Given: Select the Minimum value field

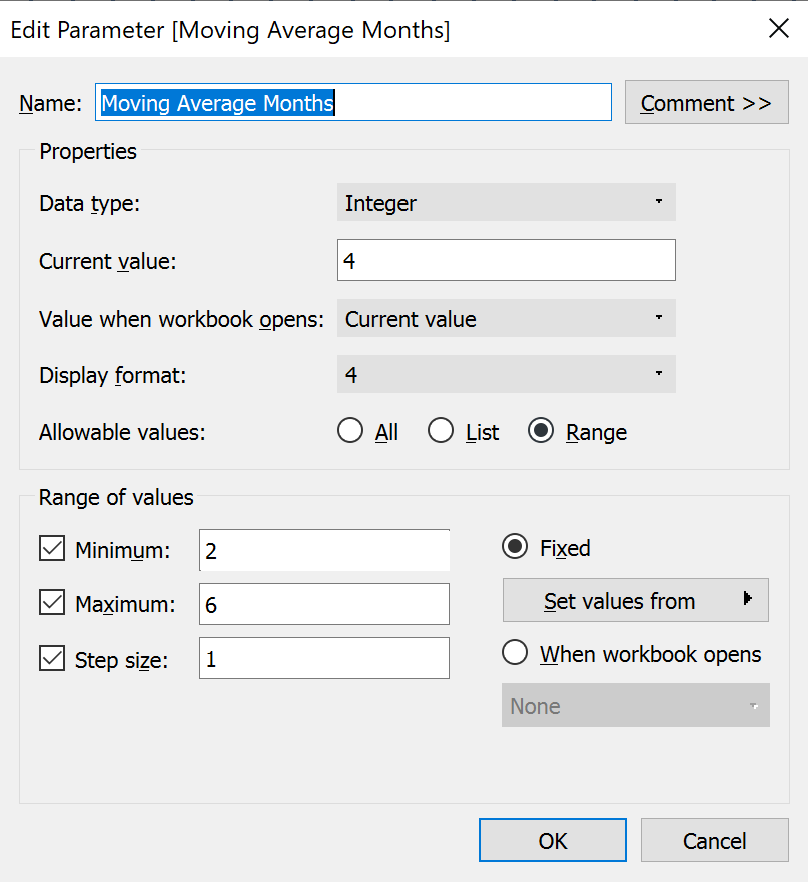Looking at the screenshot, I should pos(323,548).
